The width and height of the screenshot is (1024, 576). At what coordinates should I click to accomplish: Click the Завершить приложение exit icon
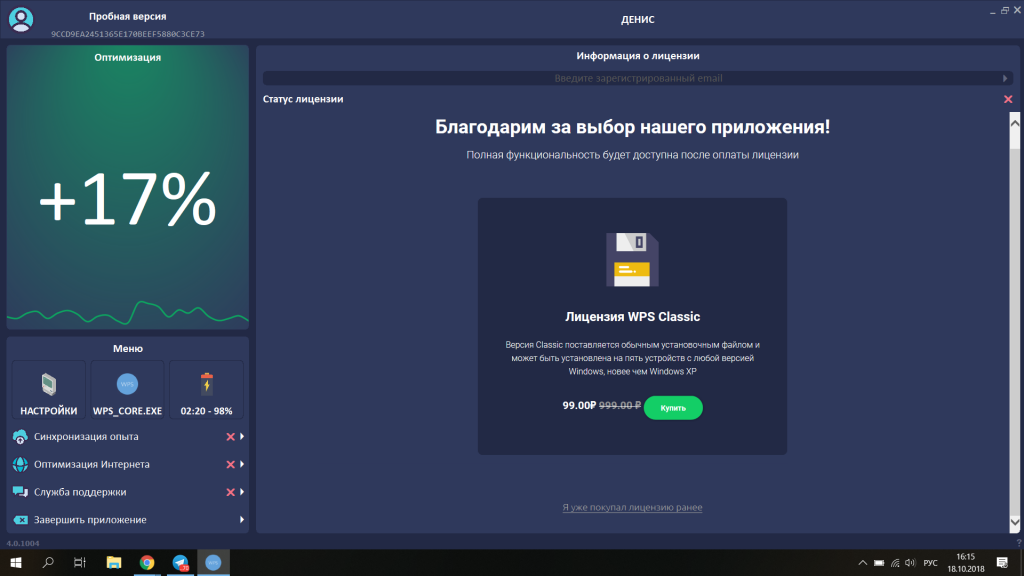point(20,520)
